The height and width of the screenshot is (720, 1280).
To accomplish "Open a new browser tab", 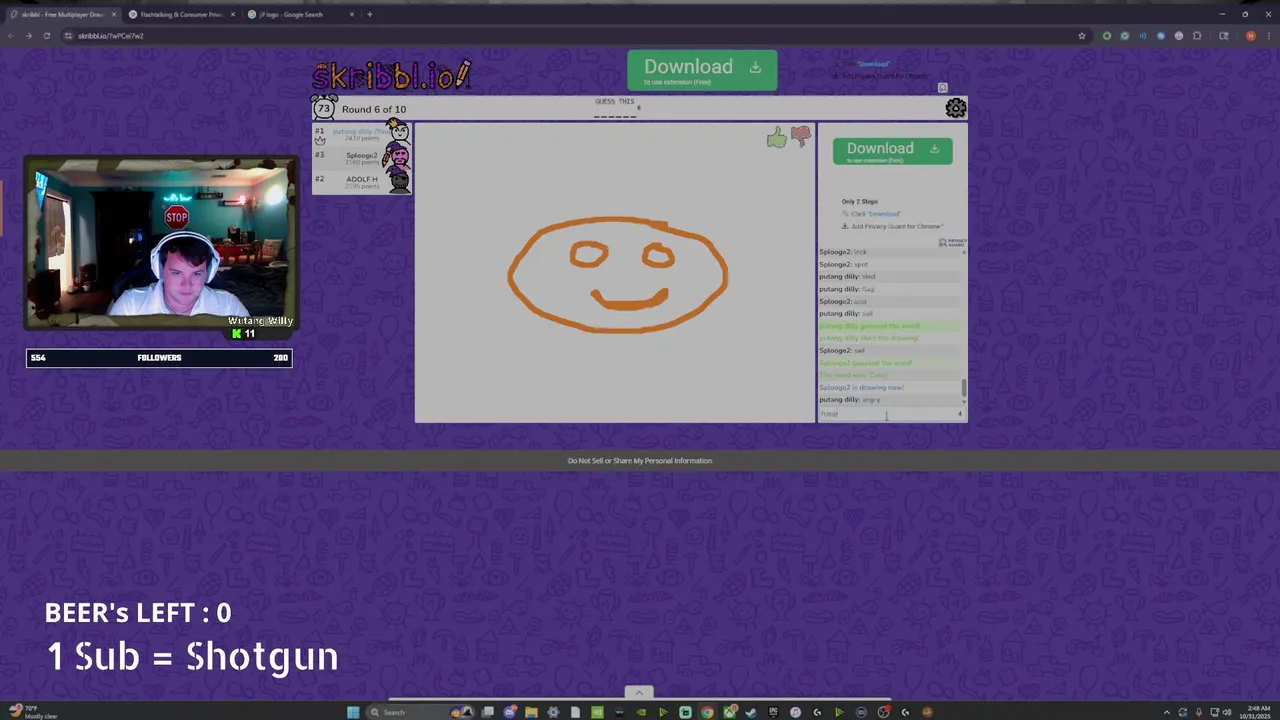I will click(x=370, y=14).
